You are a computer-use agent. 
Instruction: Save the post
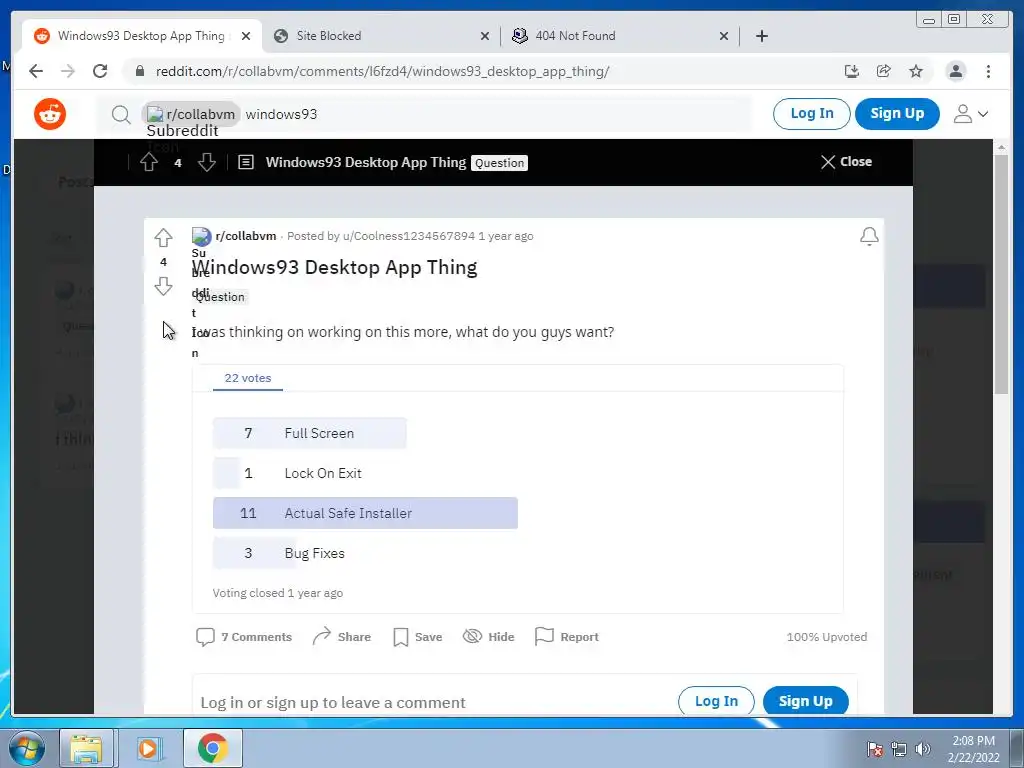pyautogui.click(x=417, y=637)
